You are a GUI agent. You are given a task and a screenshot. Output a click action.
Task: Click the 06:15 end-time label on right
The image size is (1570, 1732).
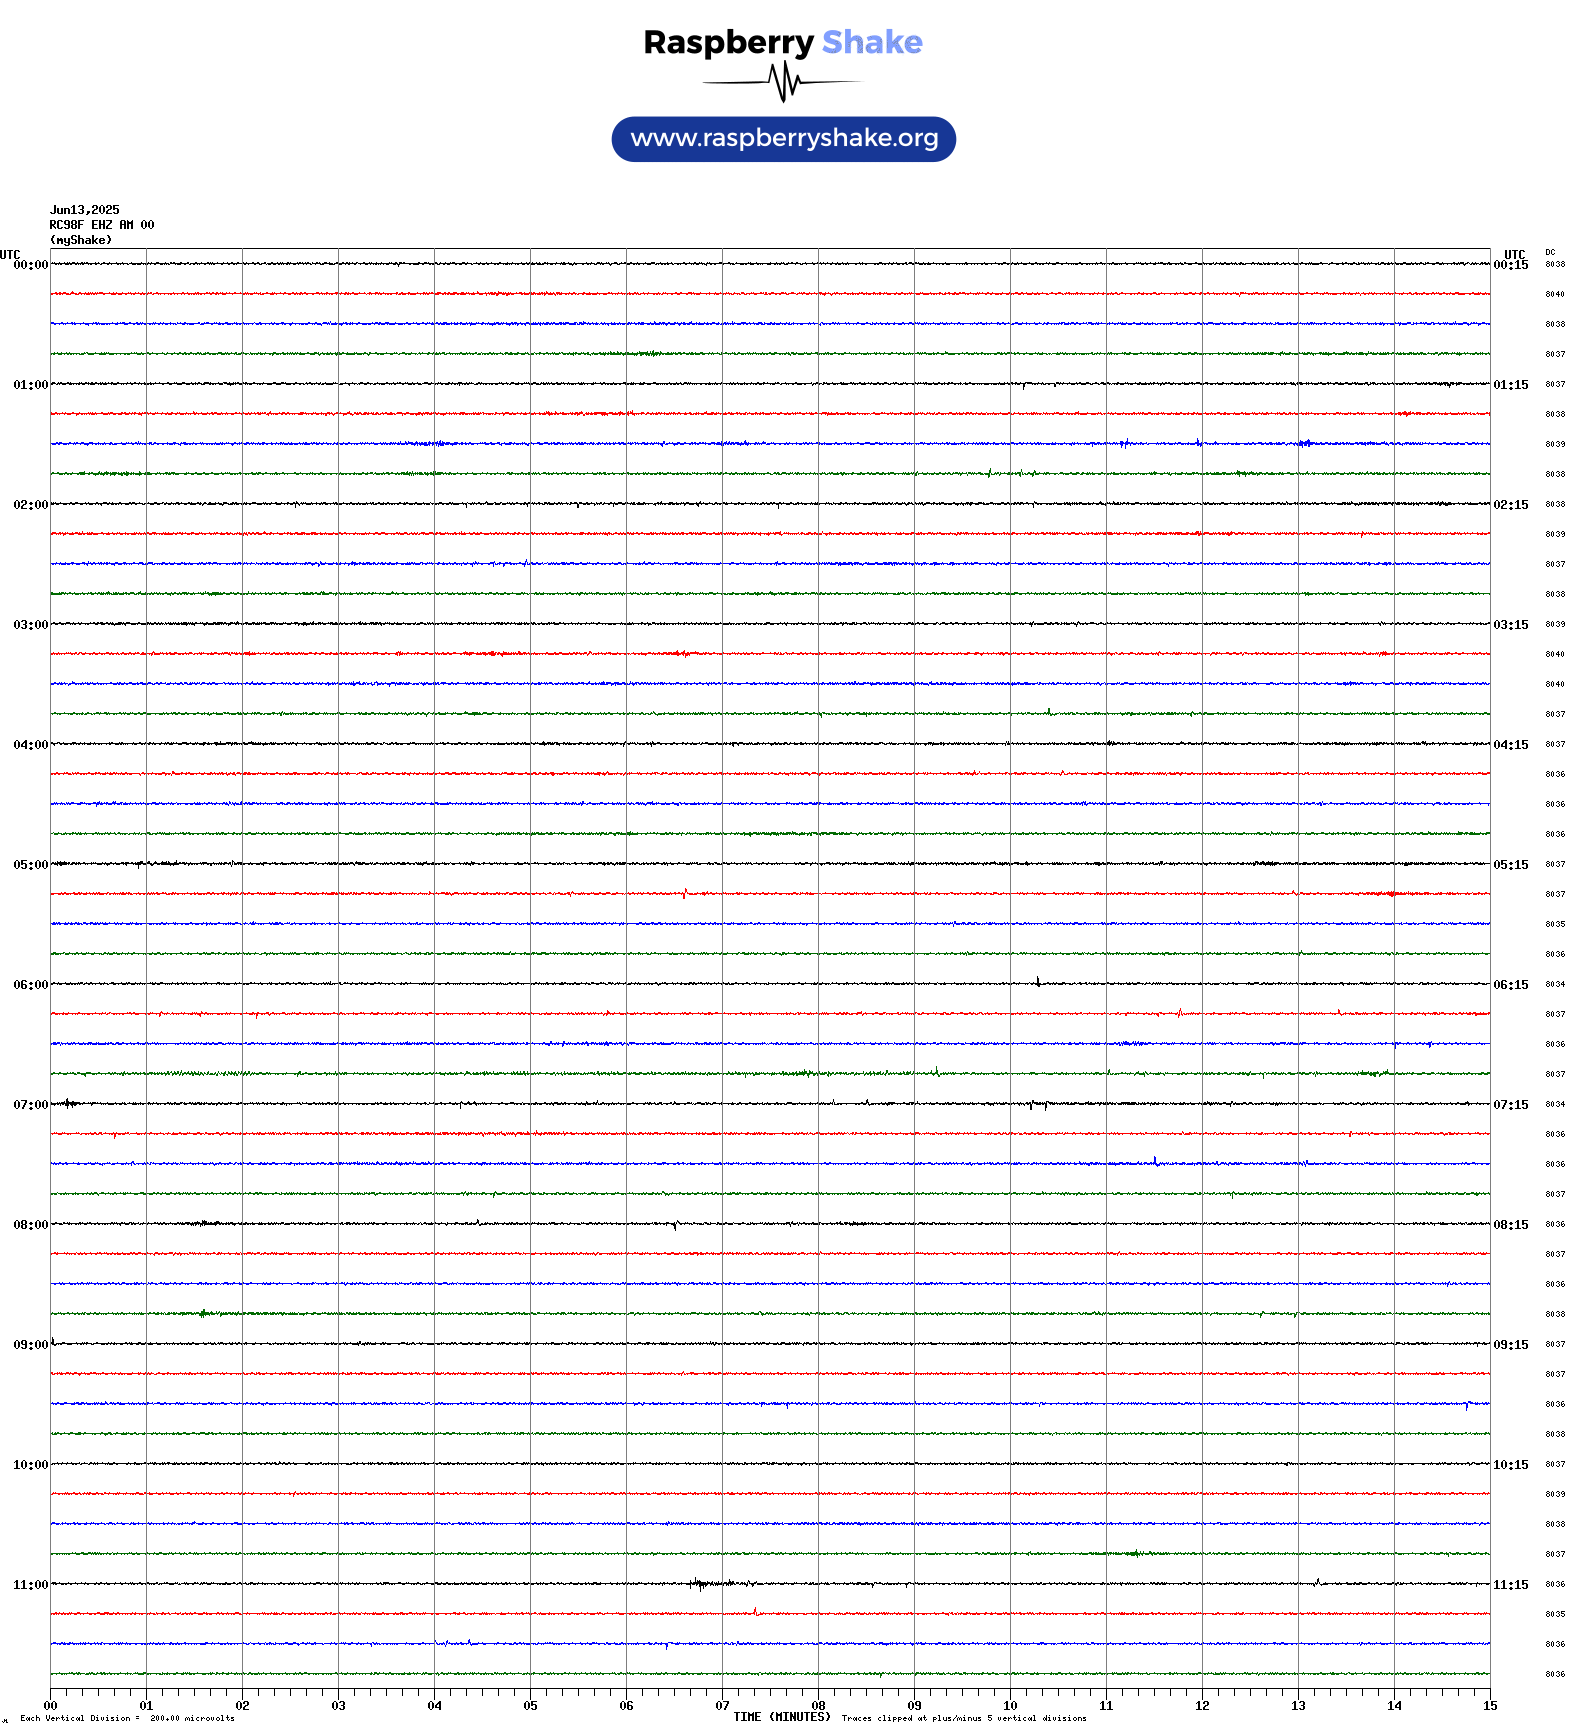(x=1511, y=985)
